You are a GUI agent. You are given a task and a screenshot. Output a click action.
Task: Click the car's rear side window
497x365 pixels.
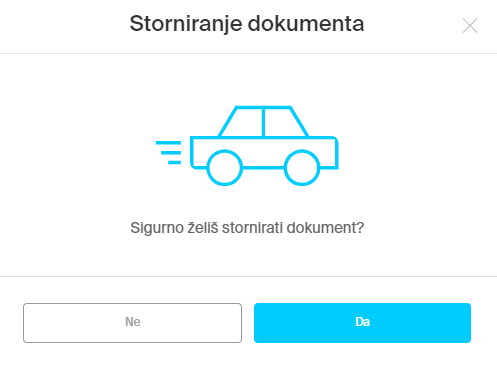coord(242,123)
